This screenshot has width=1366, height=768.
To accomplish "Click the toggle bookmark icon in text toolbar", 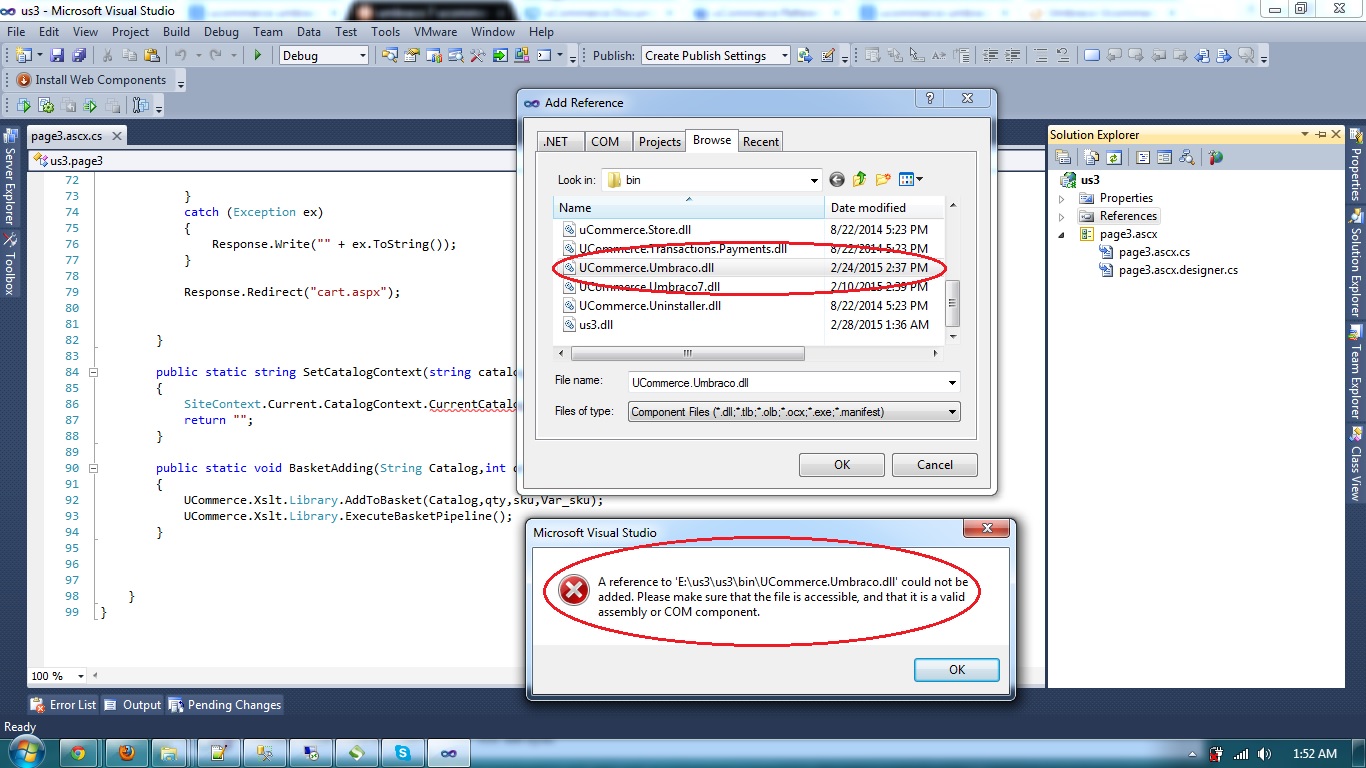I will point(1092,56).
